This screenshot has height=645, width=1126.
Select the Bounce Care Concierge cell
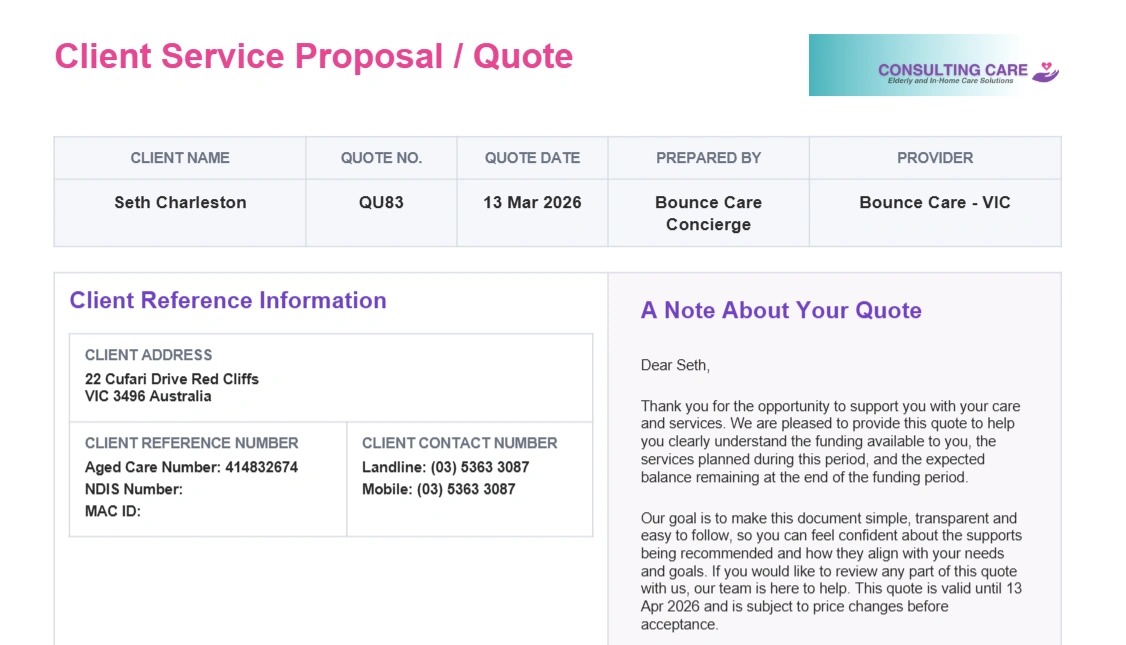[x=708, y=213]
